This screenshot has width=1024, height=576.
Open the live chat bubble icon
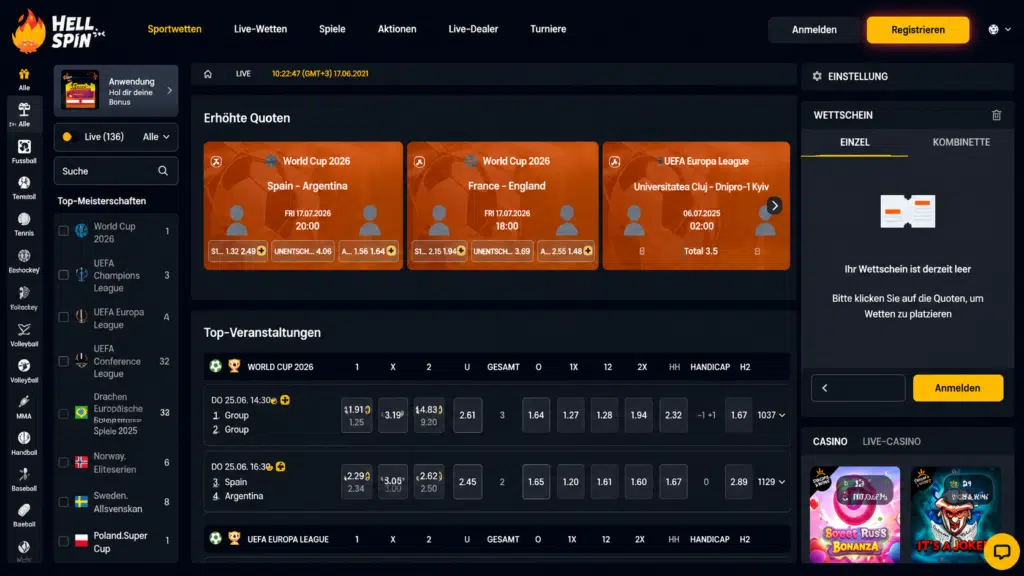point(1001,551)
